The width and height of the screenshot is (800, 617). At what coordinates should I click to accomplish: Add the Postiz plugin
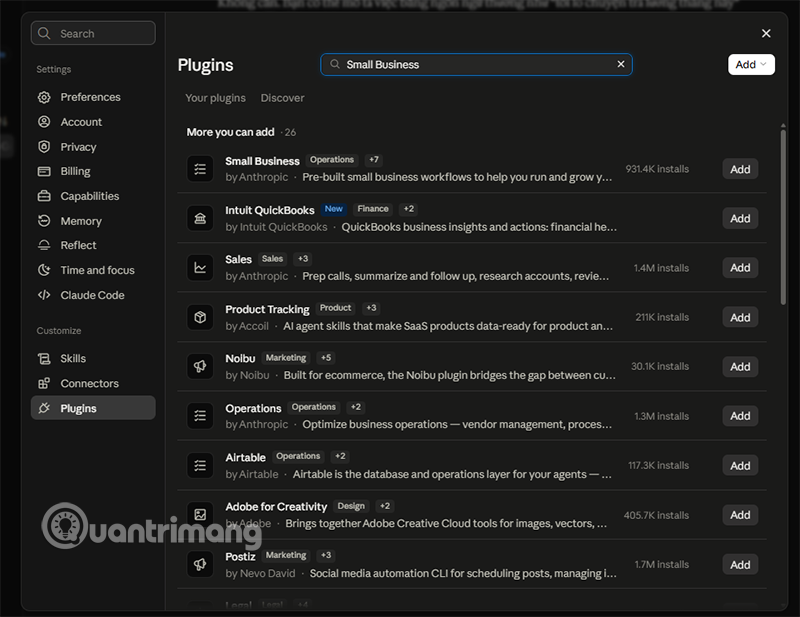(740, 564)
